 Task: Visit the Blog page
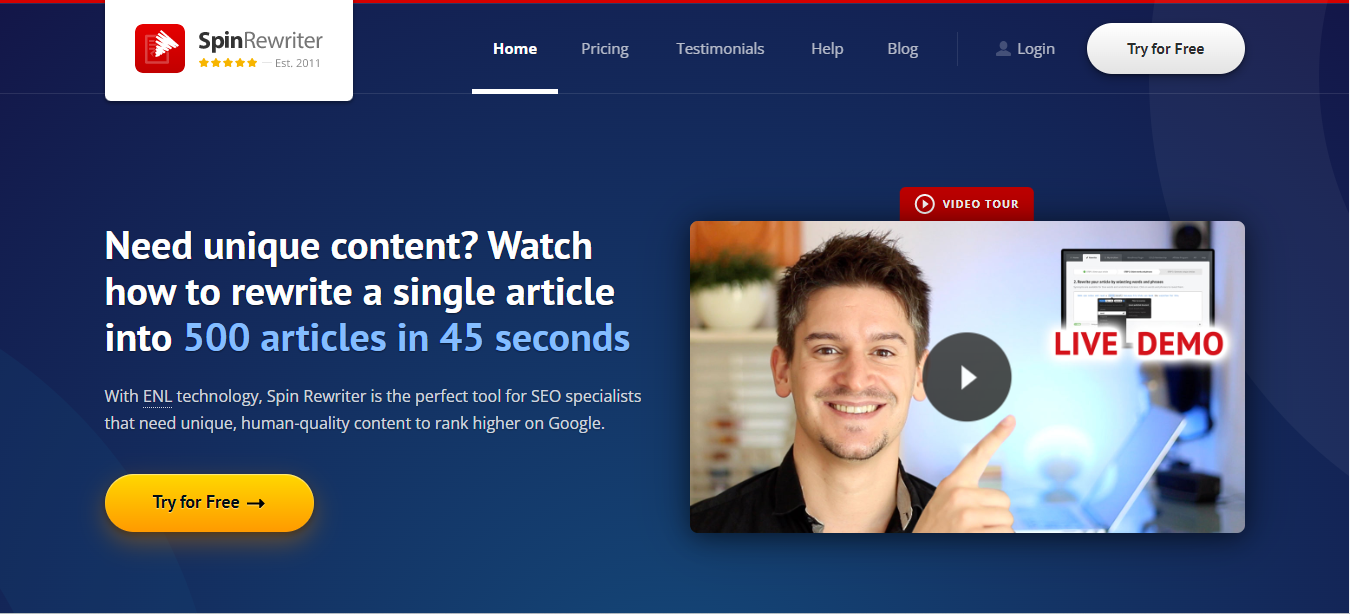click(x=902, y=49)
